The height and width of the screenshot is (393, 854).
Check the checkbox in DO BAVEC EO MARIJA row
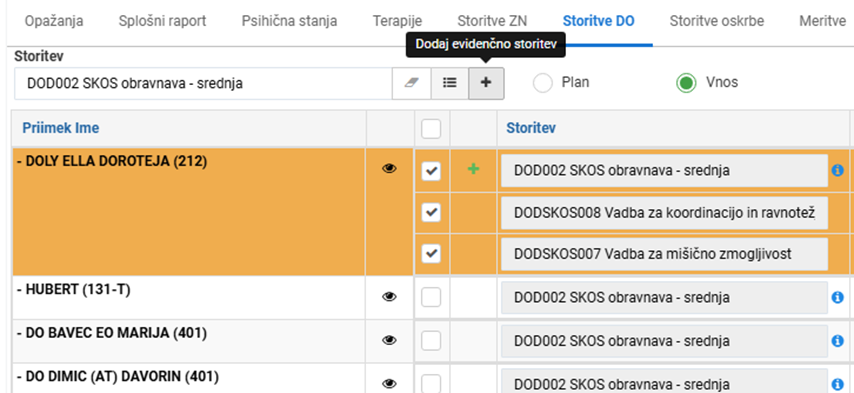click(x=431, y=341)
